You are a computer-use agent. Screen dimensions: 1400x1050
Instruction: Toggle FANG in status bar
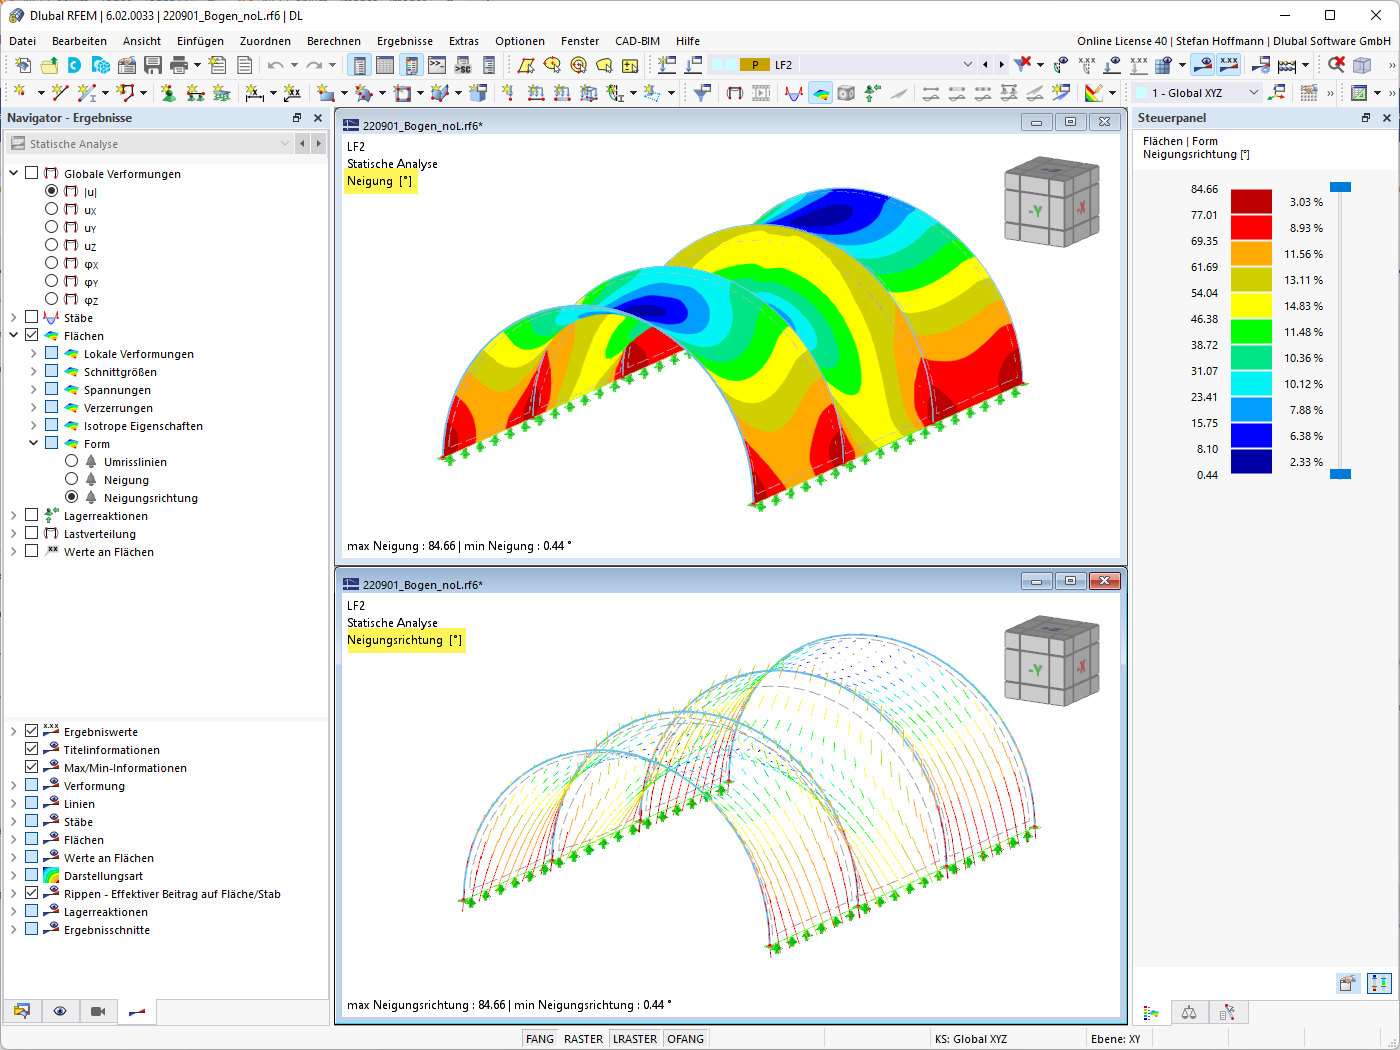[x=540, y=1039]
